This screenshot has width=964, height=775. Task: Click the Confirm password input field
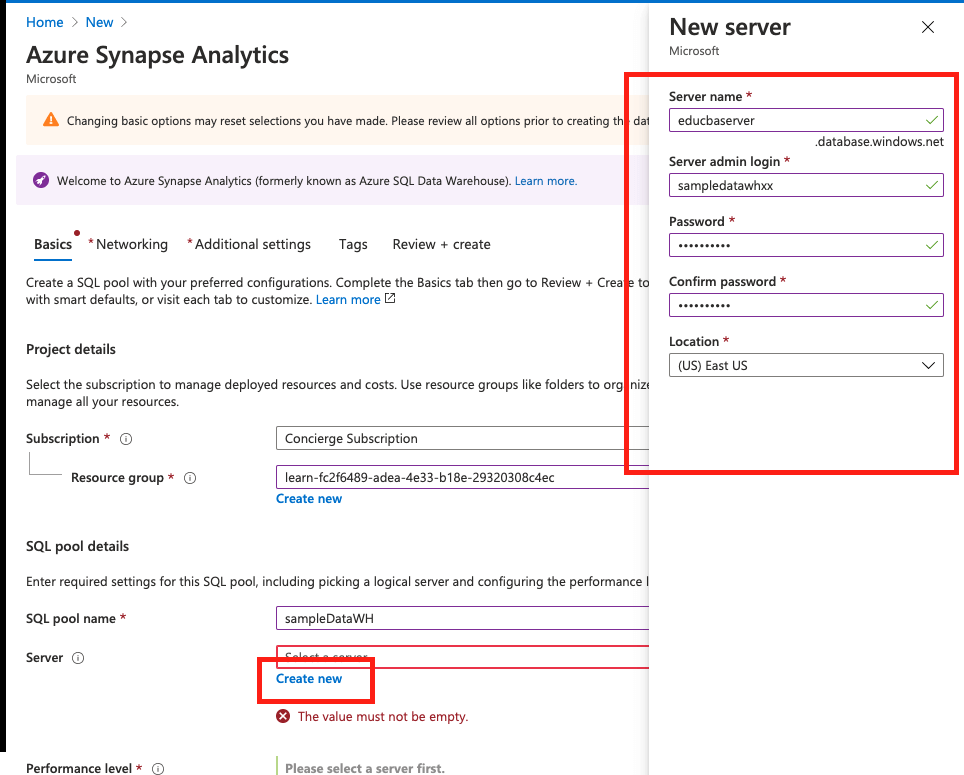(806, 305)
